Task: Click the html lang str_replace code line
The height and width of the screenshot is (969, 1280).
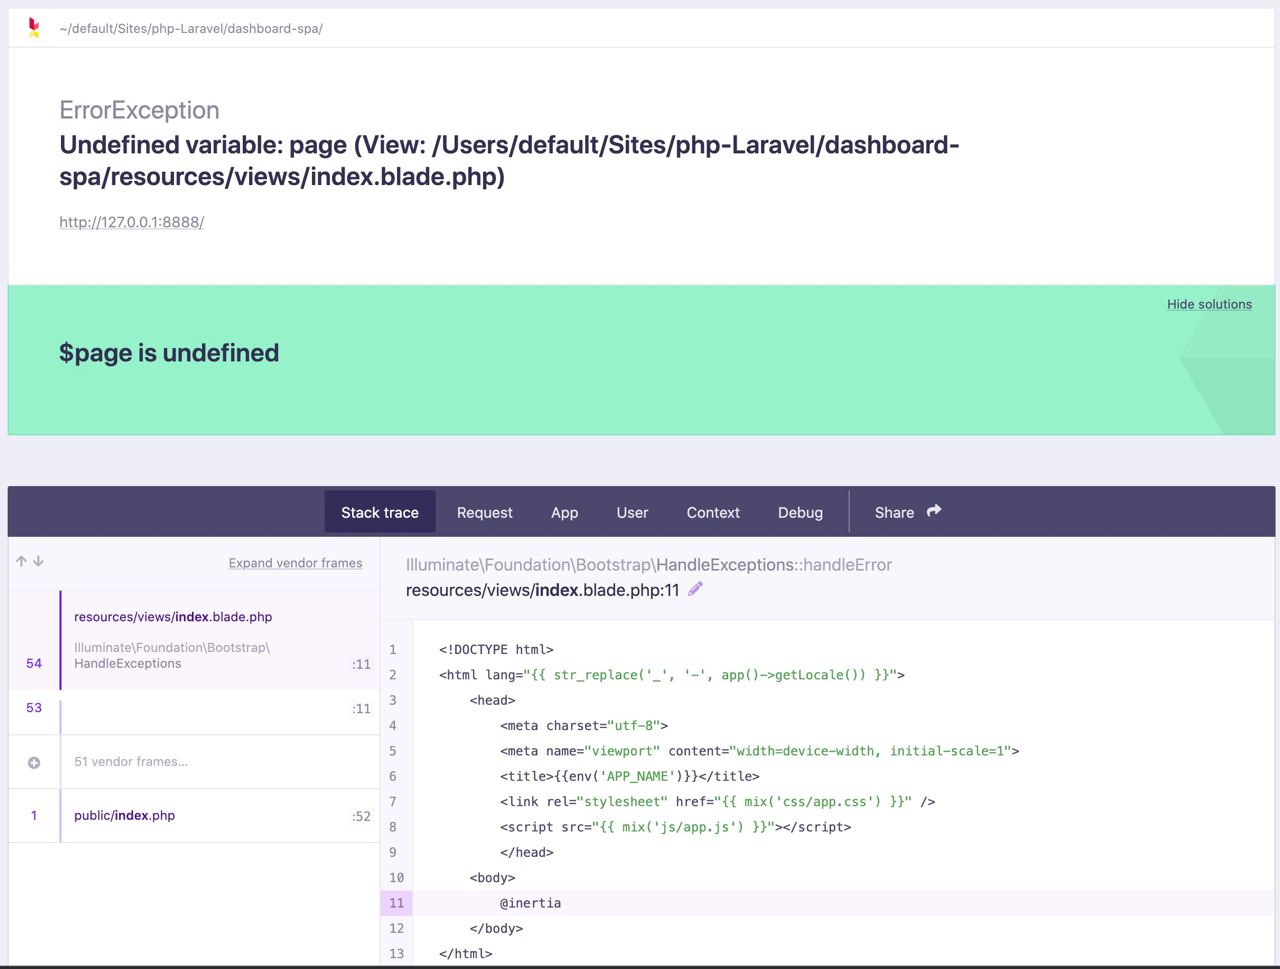Action: tap(672, 675)
